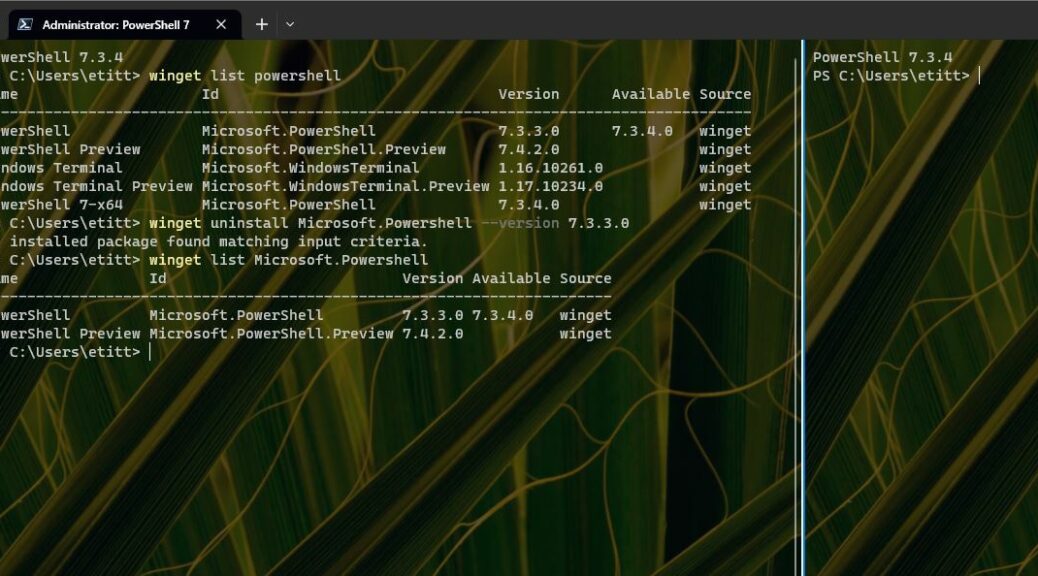This screenshot has width=1038, height=576.
Task: Click the bottom prompt in left pane
Action: point(75,352)
